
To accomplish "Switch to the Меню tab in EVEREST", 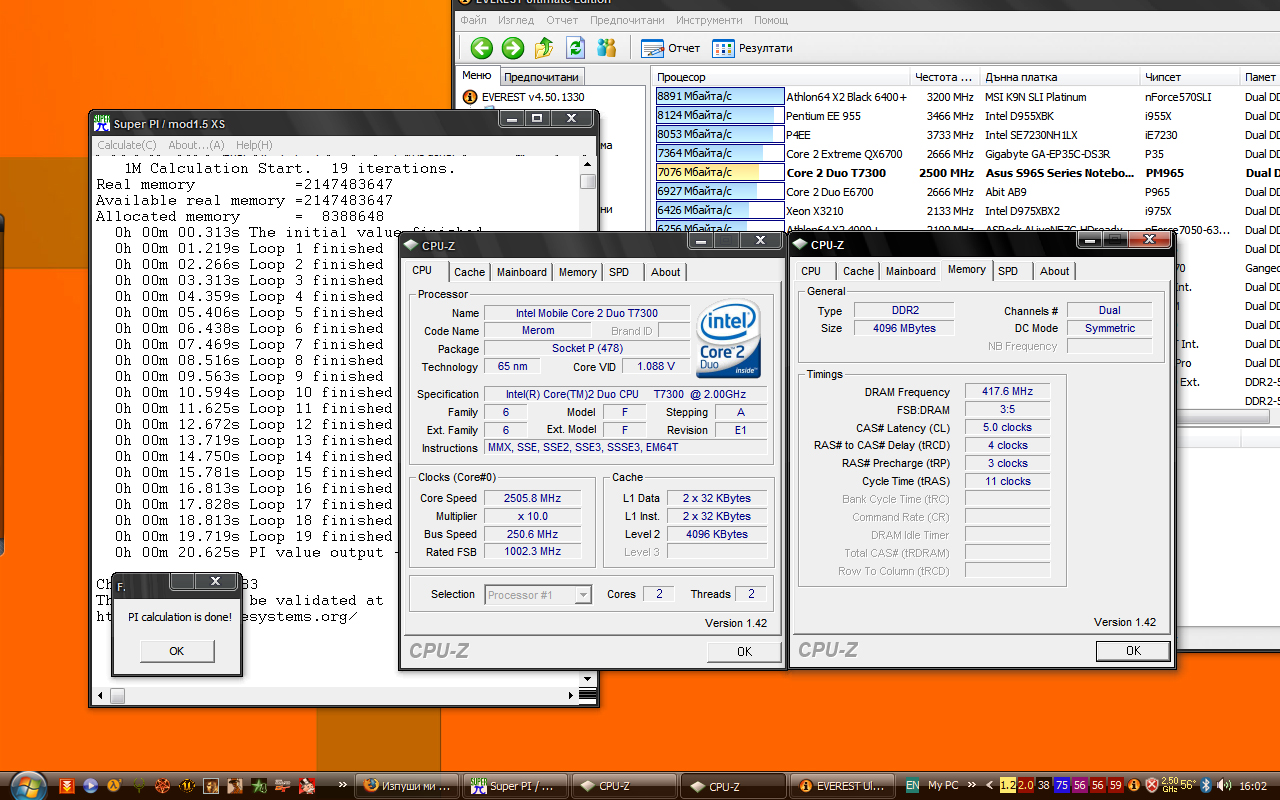I will (x=476, y=76).
